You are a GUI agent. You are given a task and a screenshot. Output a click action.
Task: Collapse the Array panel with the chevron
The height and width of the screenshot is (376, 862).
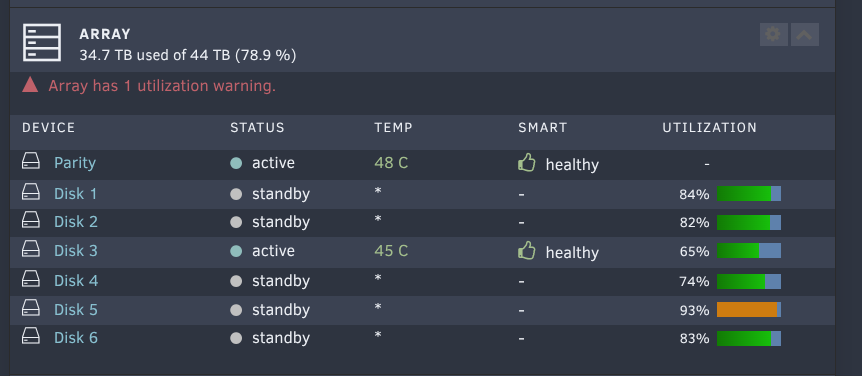[805, 35]
